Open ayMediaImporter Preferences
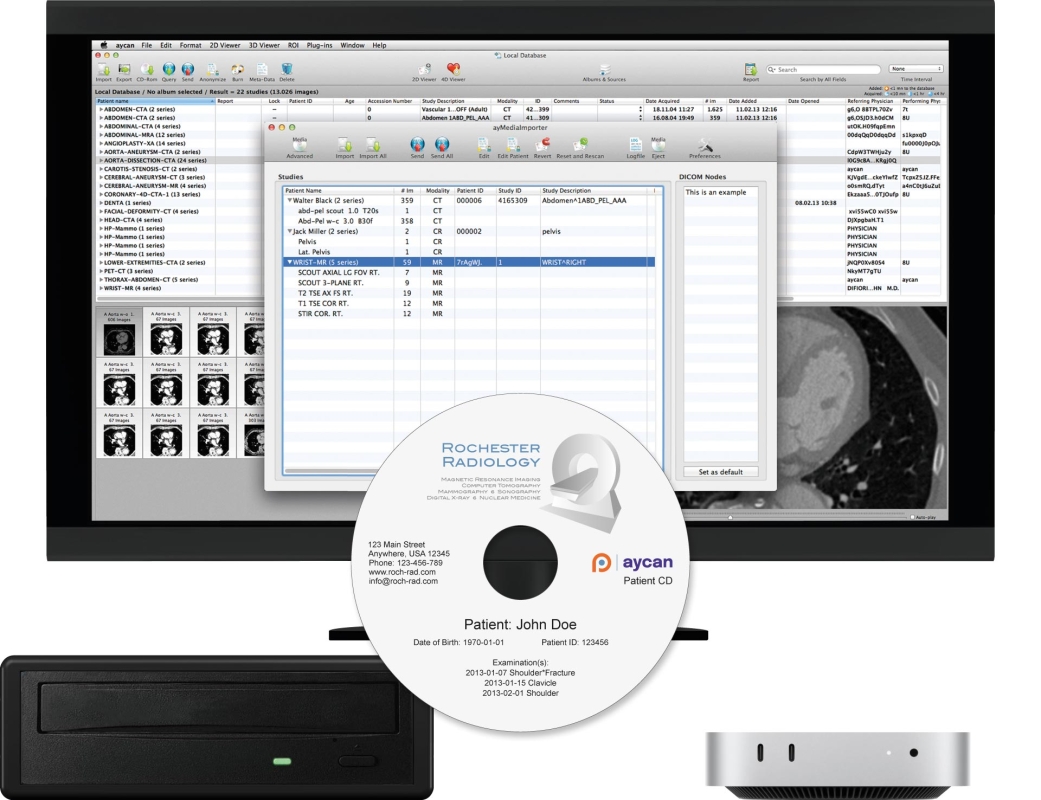Image resolution: width=1041 pixels, height=800 pixels. point(705,145)
